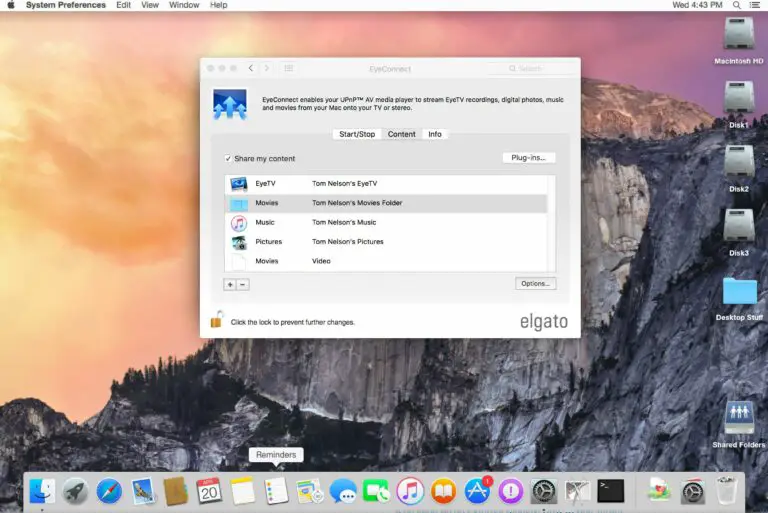This screenshot has width=768, height=513.
Task: Open Launchpad rocket icon in Dock
Action: (75, 491)
